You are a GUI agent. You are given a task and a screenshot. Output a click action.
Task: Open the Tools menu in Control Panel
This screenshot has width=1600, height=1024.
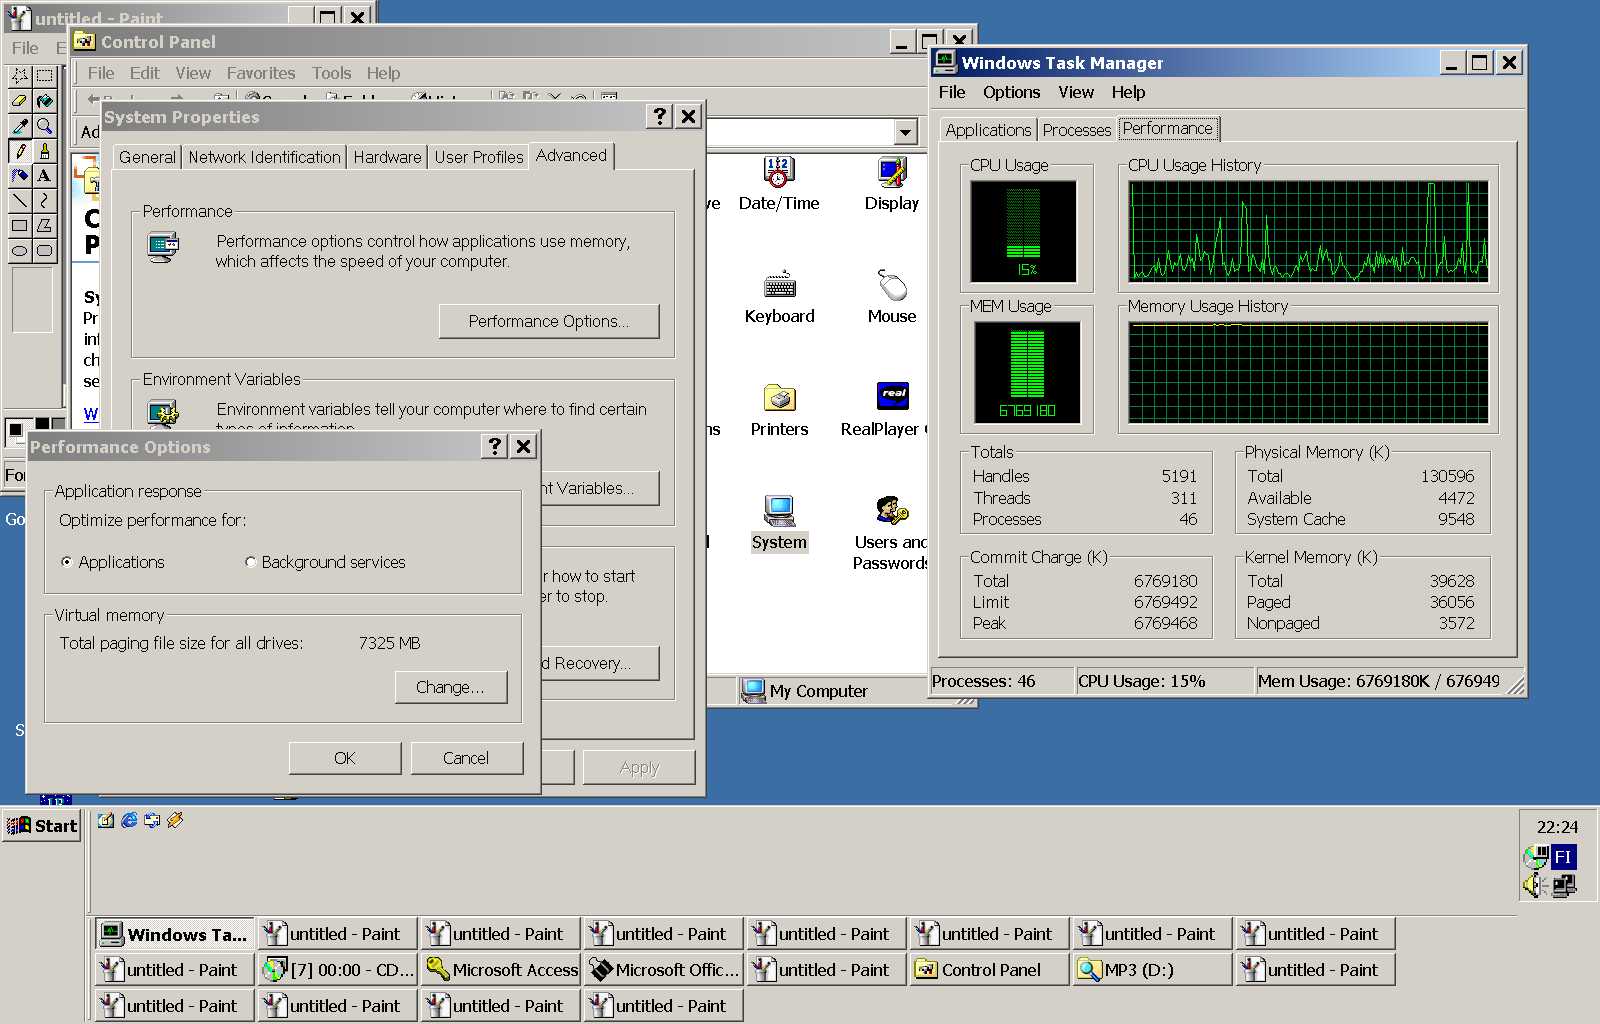click(331, 73)
